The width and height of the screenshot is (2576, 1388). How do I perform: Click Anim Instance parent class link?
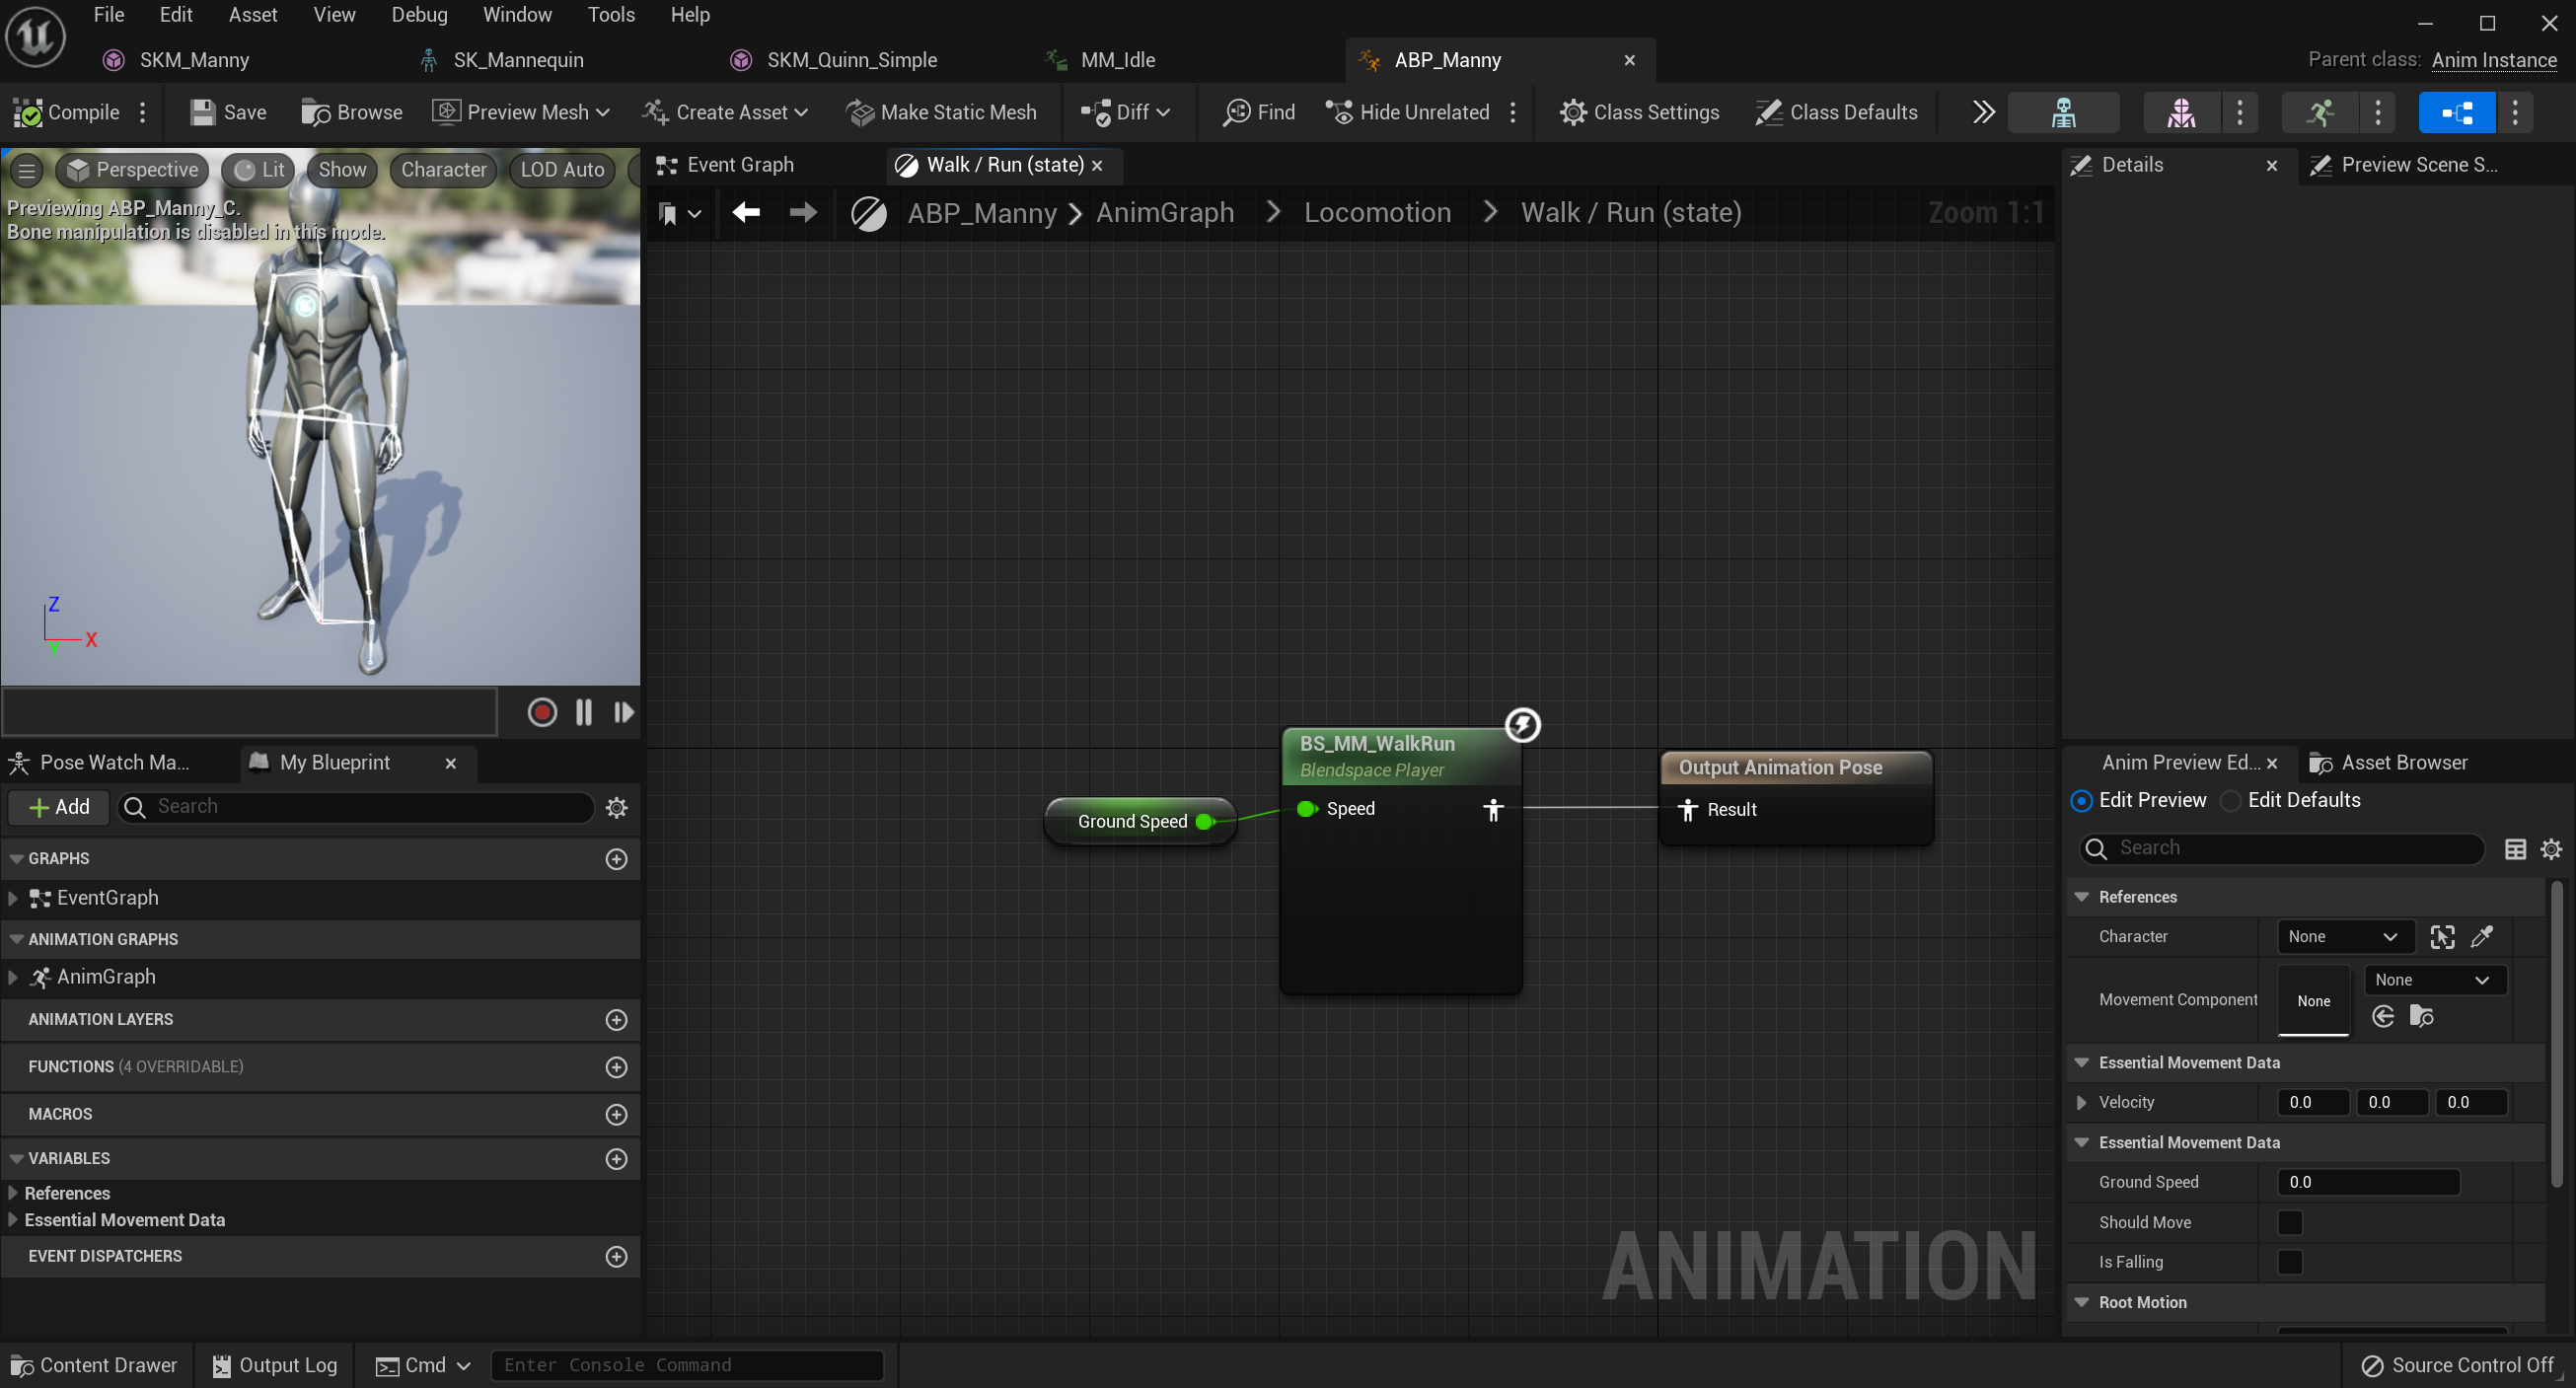[2494, 60]
